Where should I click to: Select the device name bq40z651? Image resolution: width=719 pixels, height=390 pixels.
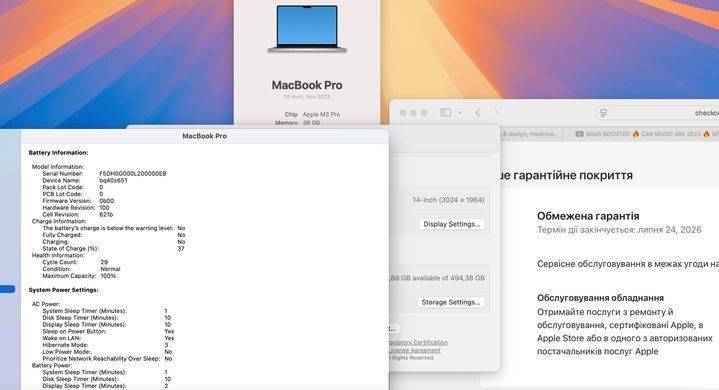click(x=113, y=181)
